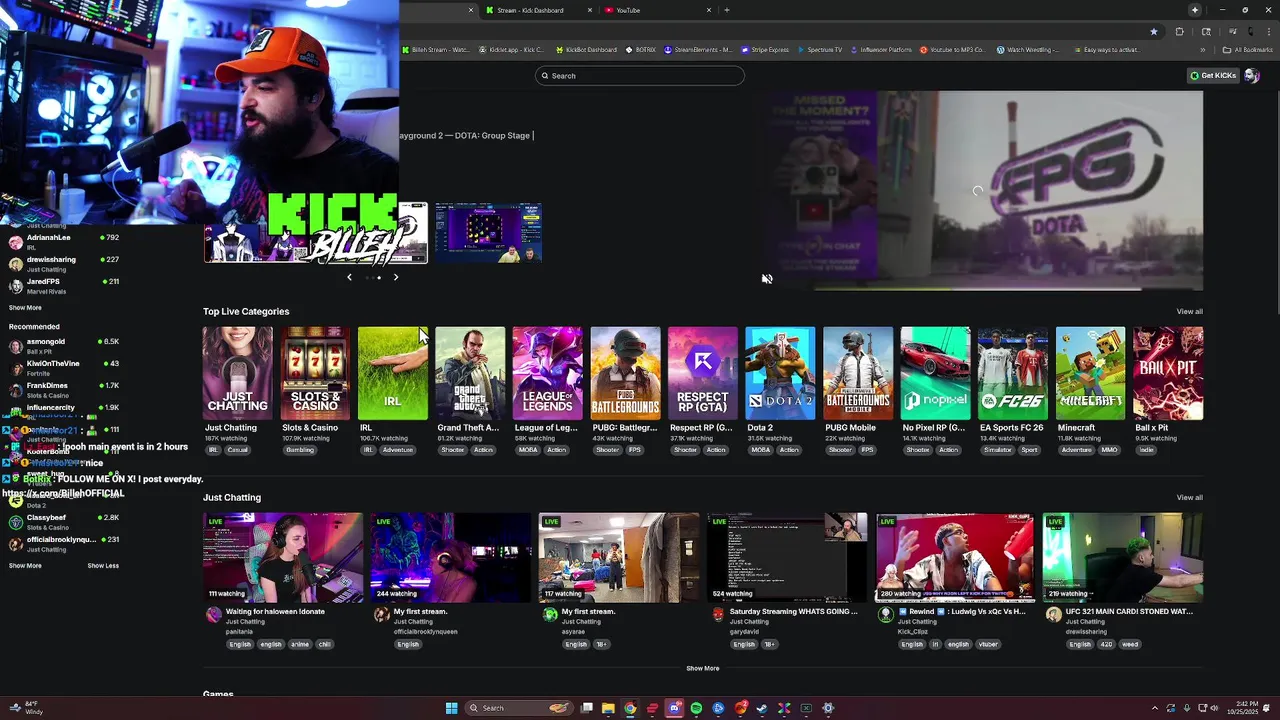1280x720 pixels.
Task: Open the garydavid streamer avatar
Action: click(x=717, y=615)
